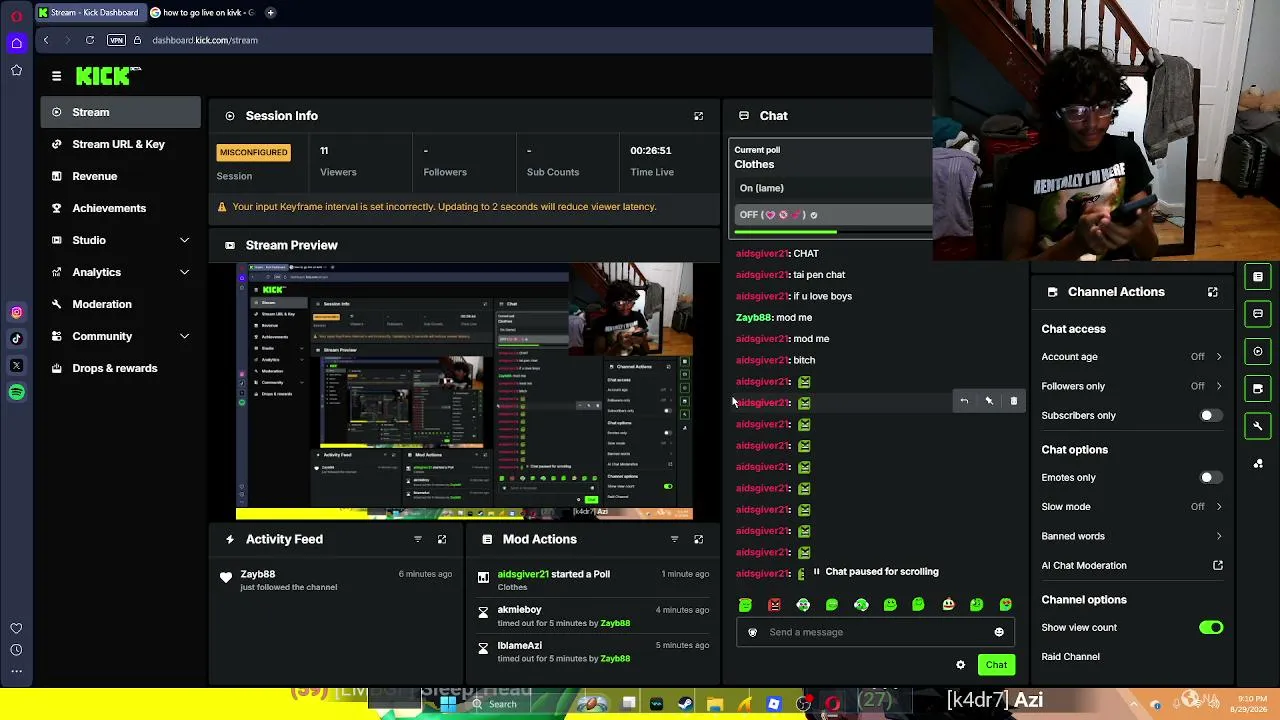1280x720 pixels.
Task: Send message with the green Chat button
Action: (996, 665)
